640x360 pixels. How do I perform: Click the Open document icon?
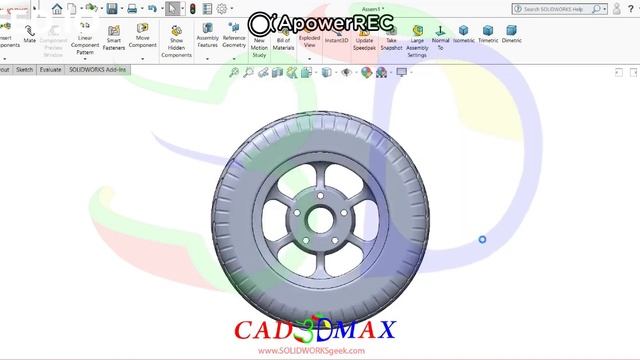(91, 8)
